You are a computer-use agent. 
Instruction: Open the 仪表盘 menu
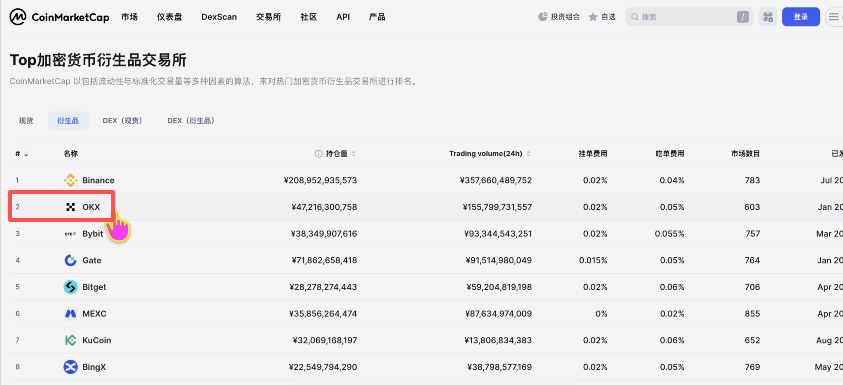point(169,17)
